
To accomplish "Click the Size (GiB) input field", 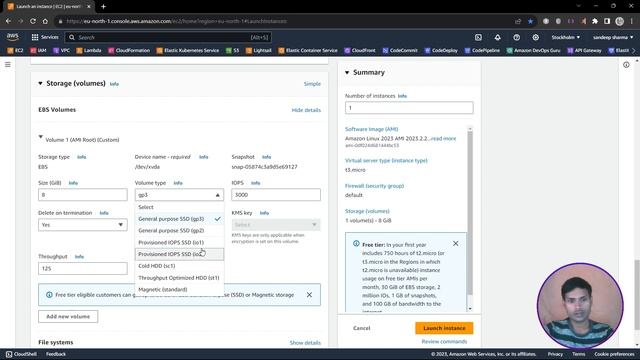I will click(x=82, y=195).
